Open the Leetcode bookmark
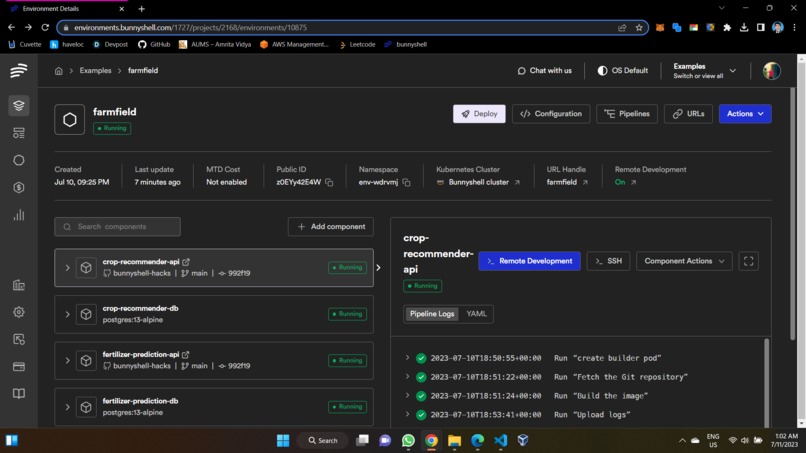Screen dimensions: 806x453 coord(357,44)
